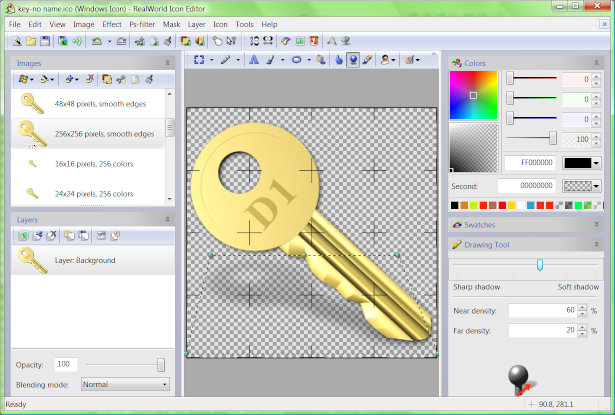The width and height of the screenshot is (615, 415).
Task: Open the Ps-filter menu
Action: click(142, 24)
